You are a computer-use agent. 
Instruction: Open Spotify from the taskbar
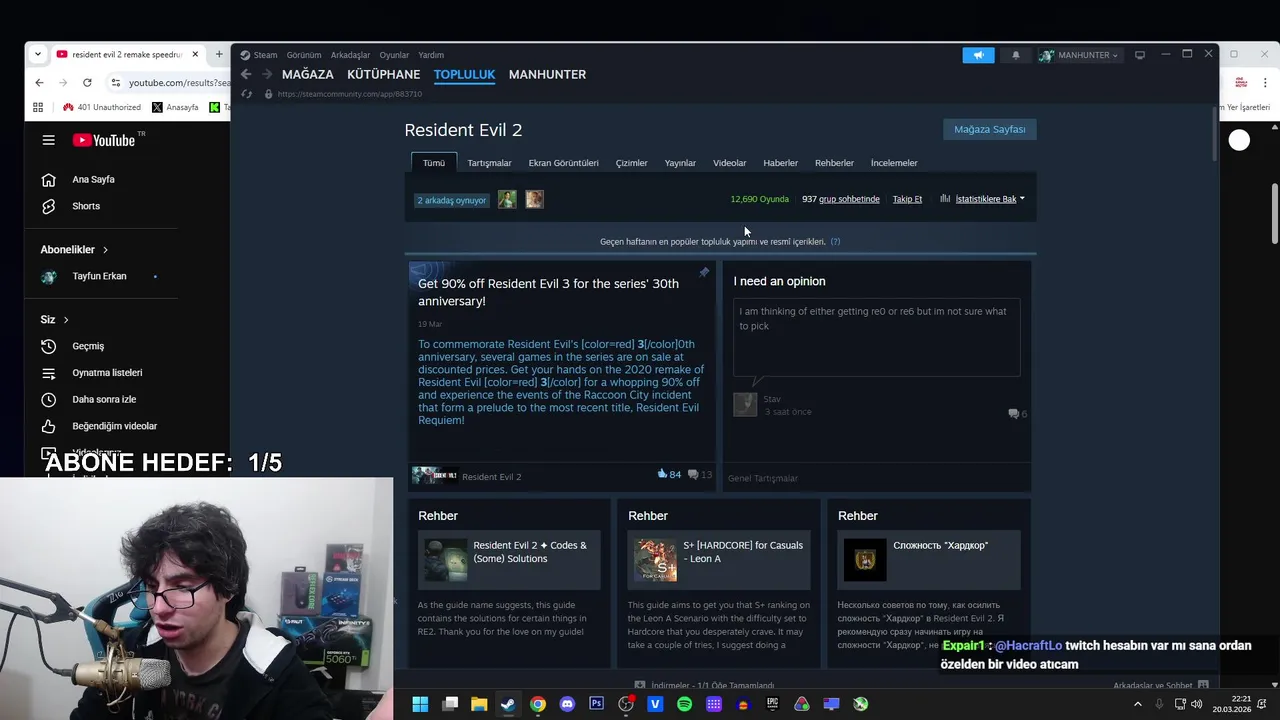click(x=684, y=704)
